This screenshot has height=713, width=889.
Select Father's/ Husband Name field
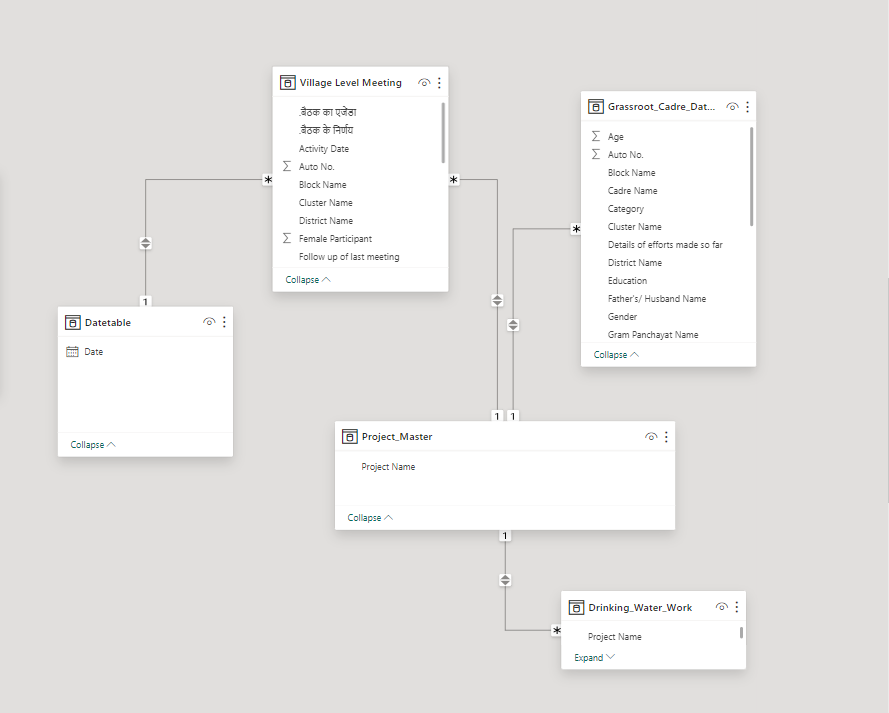657,299
